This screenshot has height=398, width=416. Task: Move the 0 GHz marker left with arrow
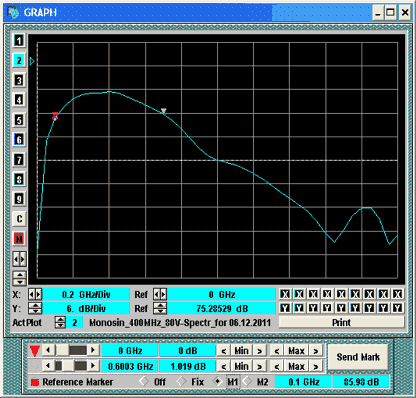48,350
